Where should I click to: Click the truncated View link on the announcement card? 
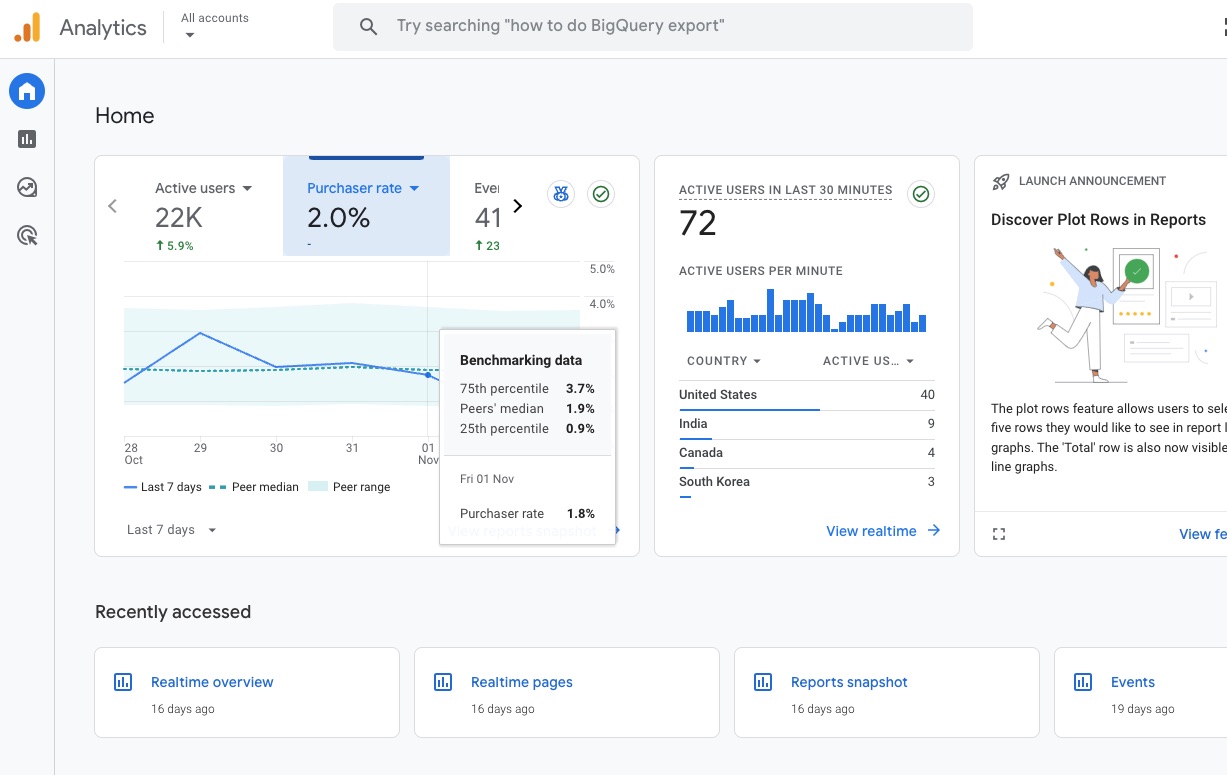pos(1202,534)
